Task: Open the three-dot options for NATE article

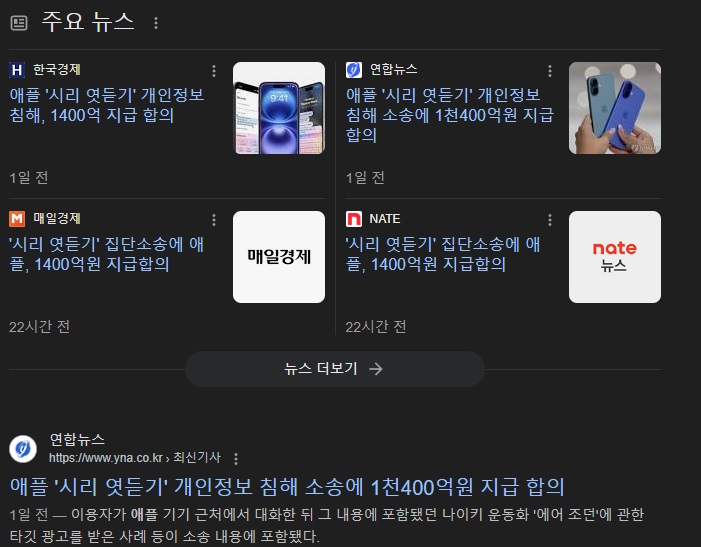Action: click(x=550, y=220)
